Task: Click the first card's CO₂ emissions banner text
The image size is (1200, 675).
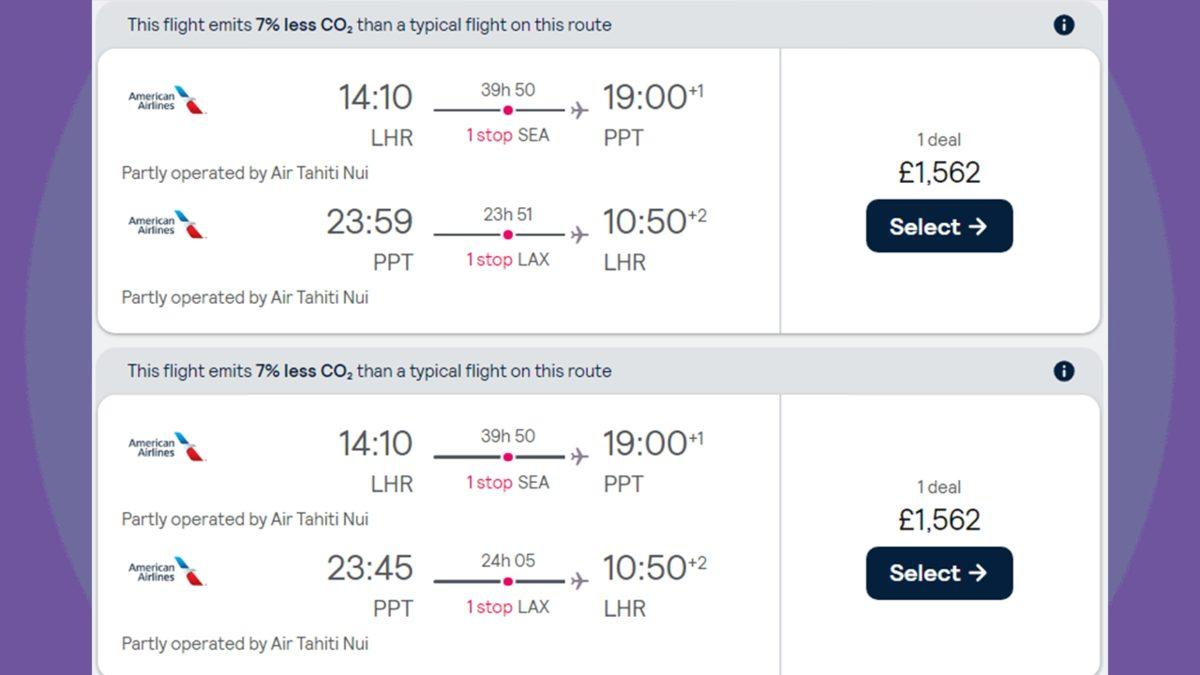Action: click(369, 25)
